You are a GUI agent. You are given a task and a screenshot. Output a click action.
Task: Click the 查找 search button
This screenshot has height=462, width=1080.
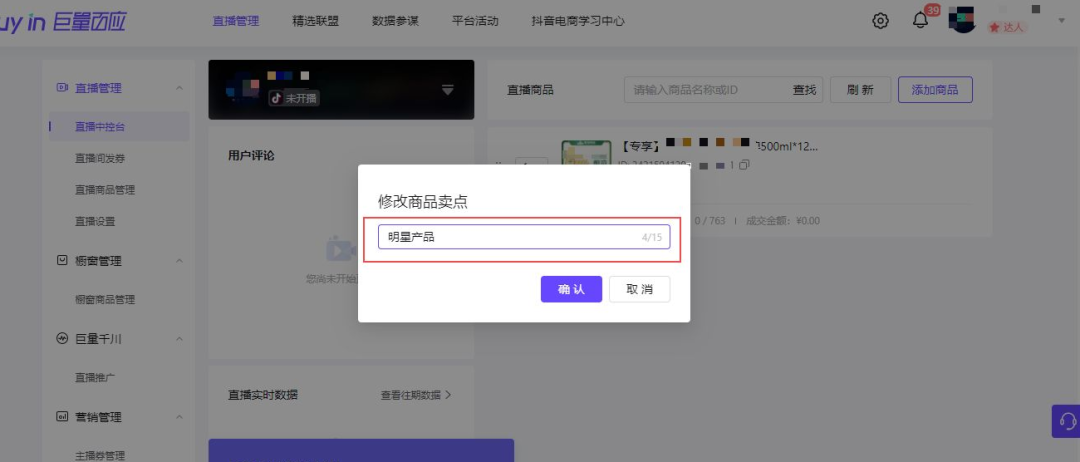tap(804, 90)
